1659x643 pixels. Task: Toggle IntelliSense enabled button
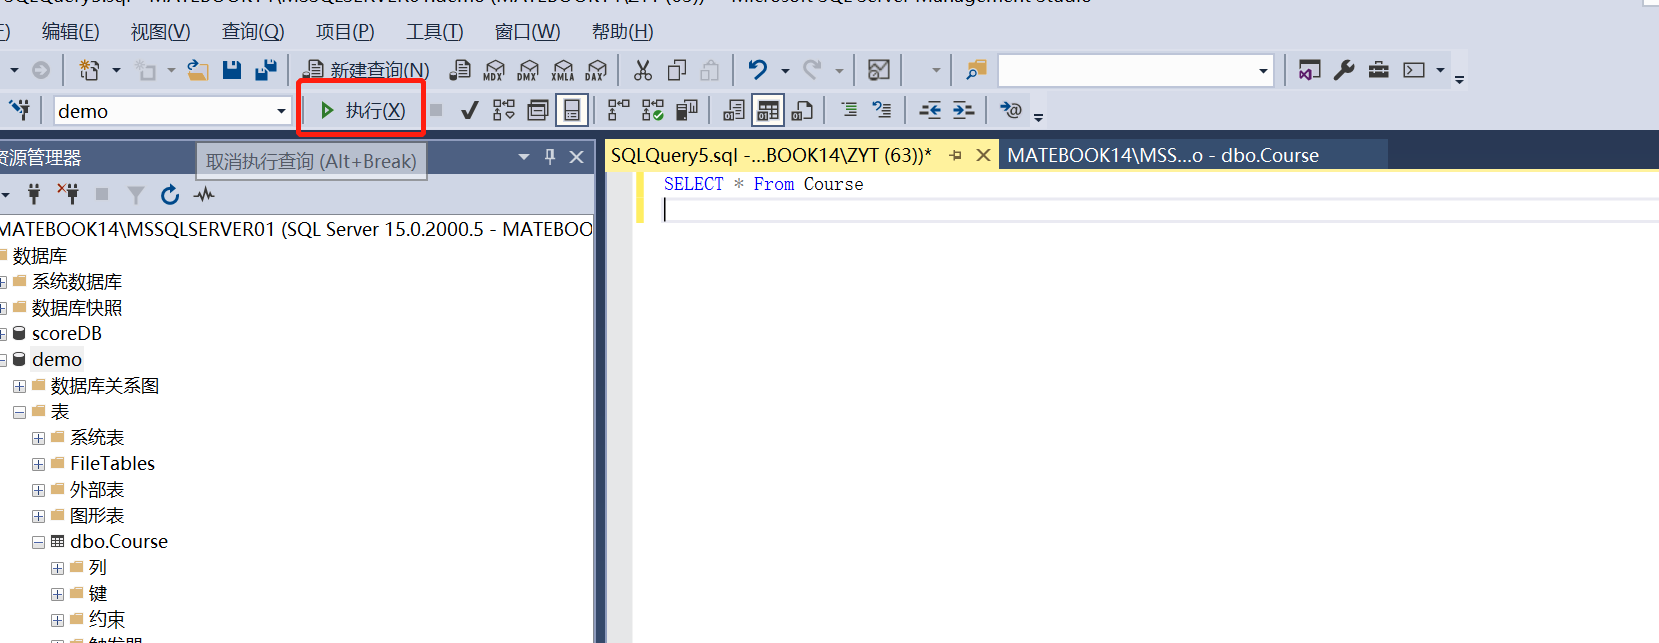tap(572, 110)
